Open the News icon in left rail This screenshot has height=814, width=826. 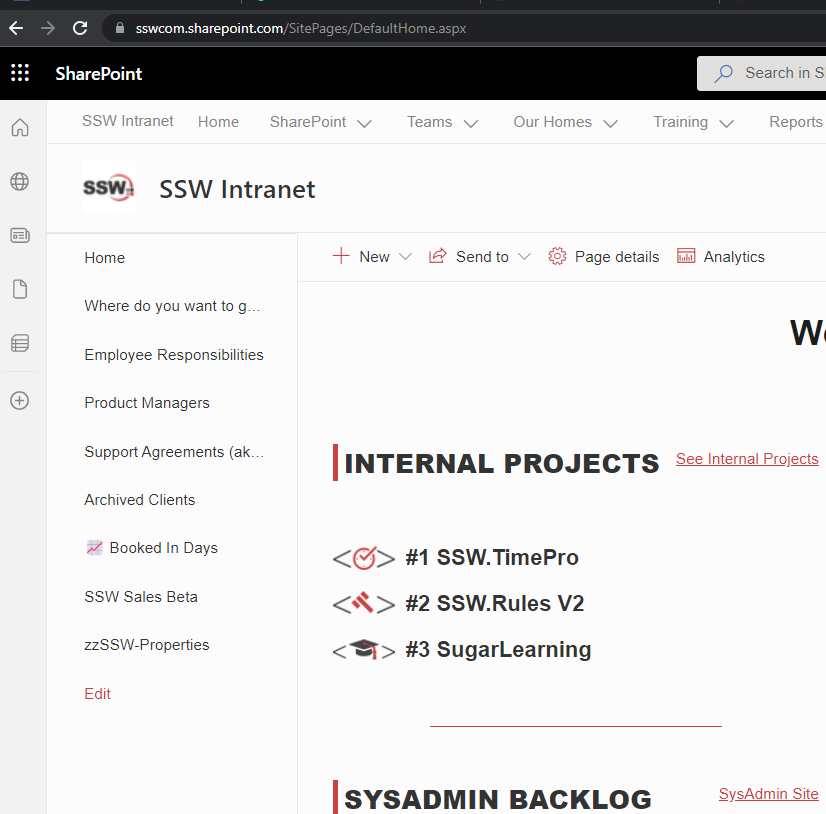(x=20, y=236)
